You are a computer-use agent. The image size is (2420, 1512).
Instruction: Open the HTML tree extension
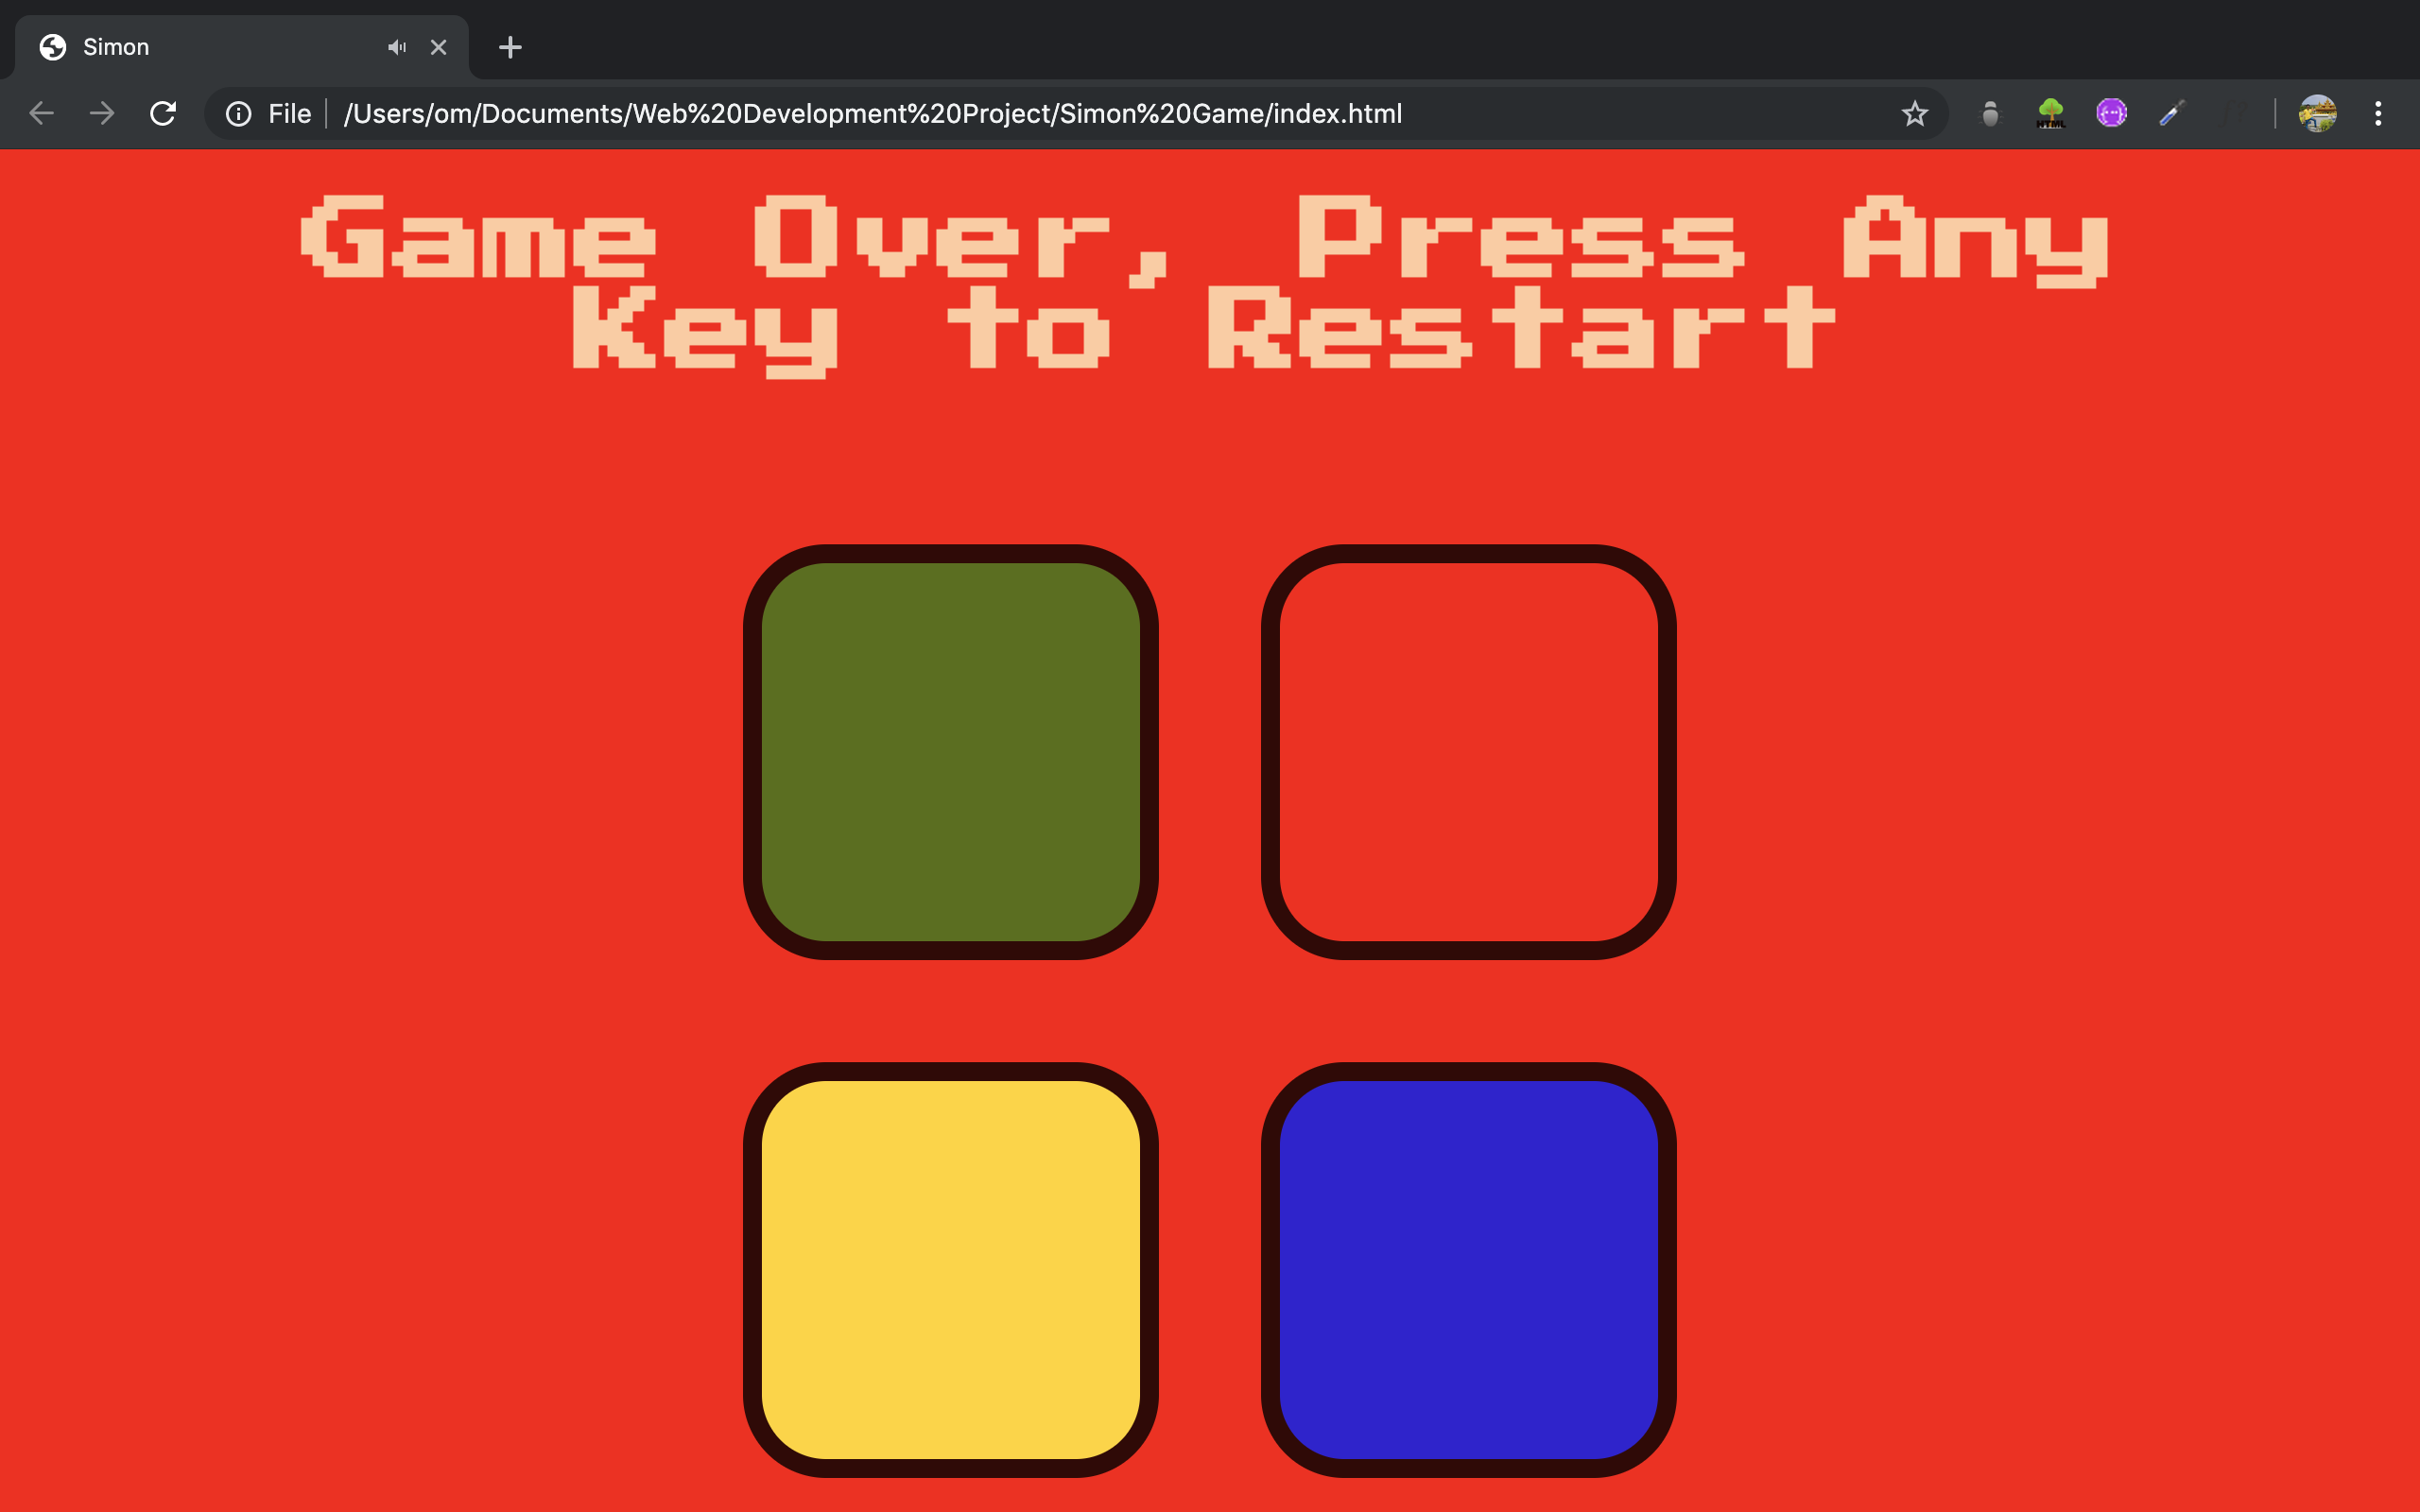coord(2050,114)
